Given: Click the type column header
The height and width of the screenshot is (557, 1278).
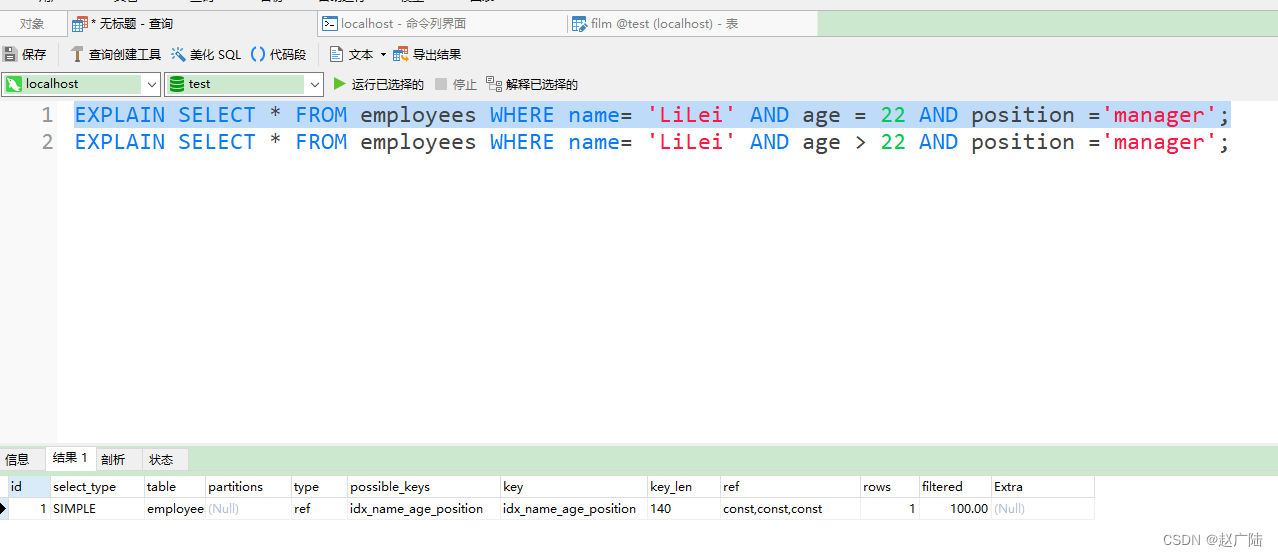Looking at the screenshot, I should 319,487.
